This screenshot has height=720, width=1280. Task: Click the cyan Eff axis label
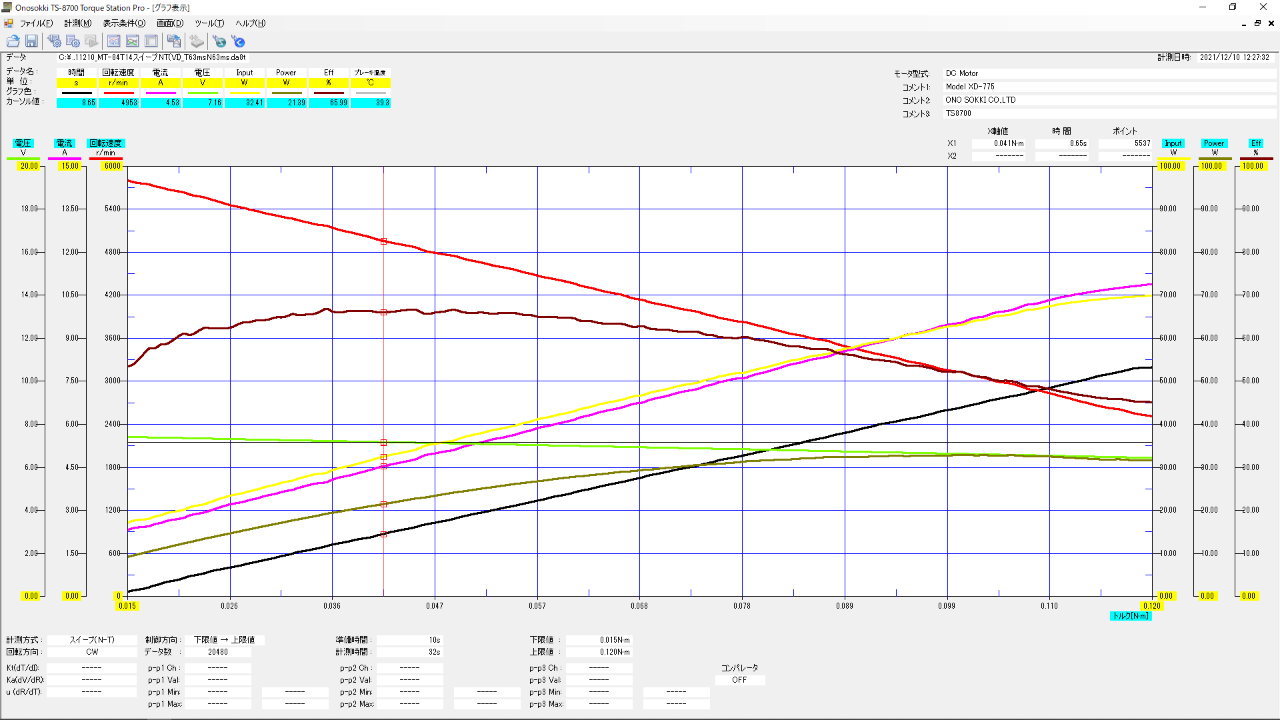pyautogui.click(x=1256, y=143)
